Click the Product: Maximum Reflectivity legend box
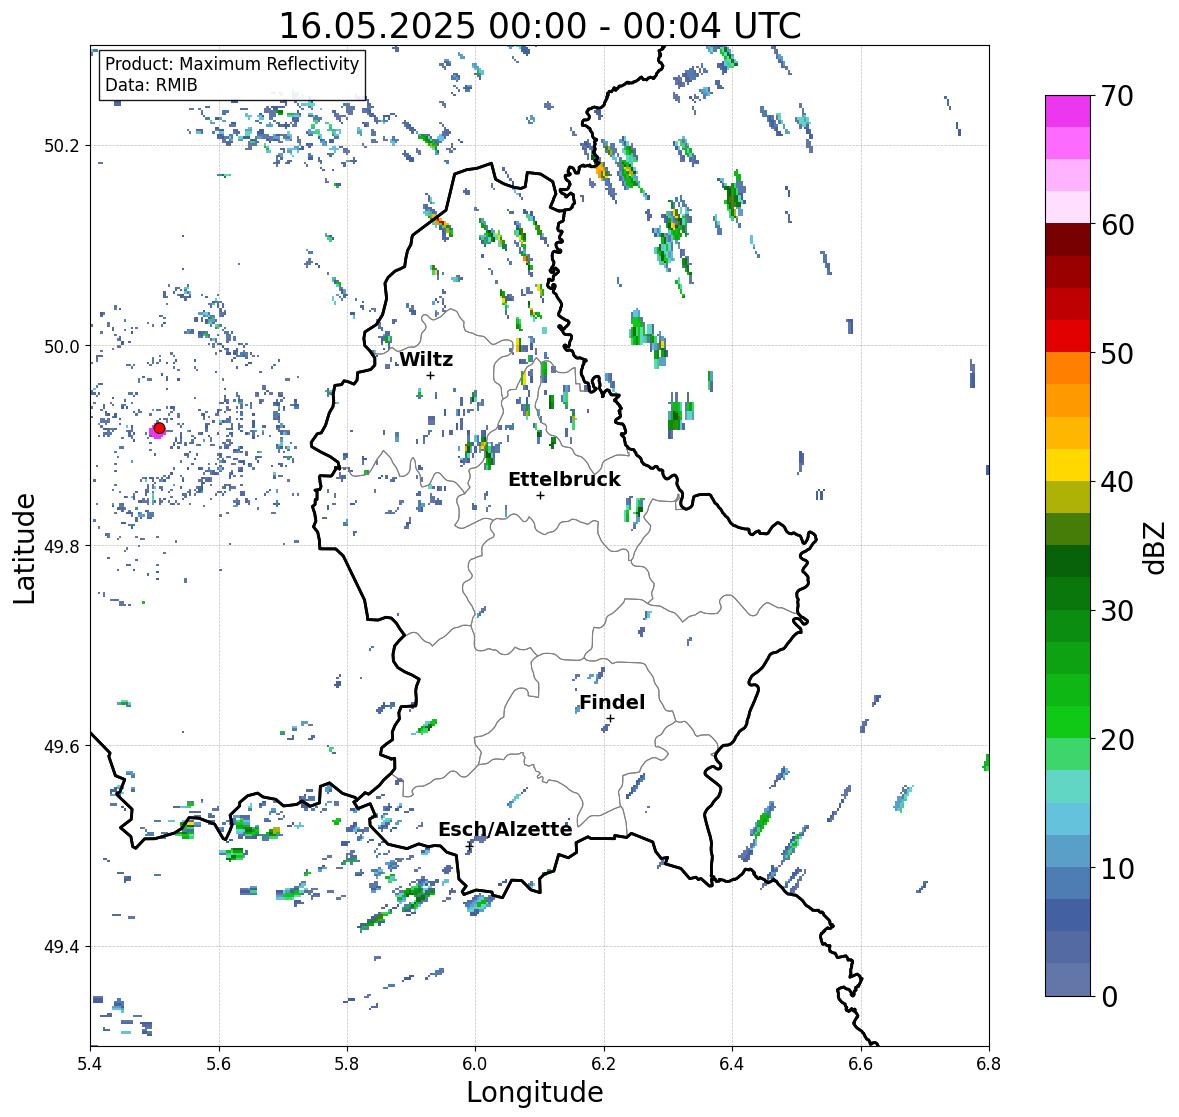The width and height of the screenshot is (1179, 1117). click(x=232, y=74)
